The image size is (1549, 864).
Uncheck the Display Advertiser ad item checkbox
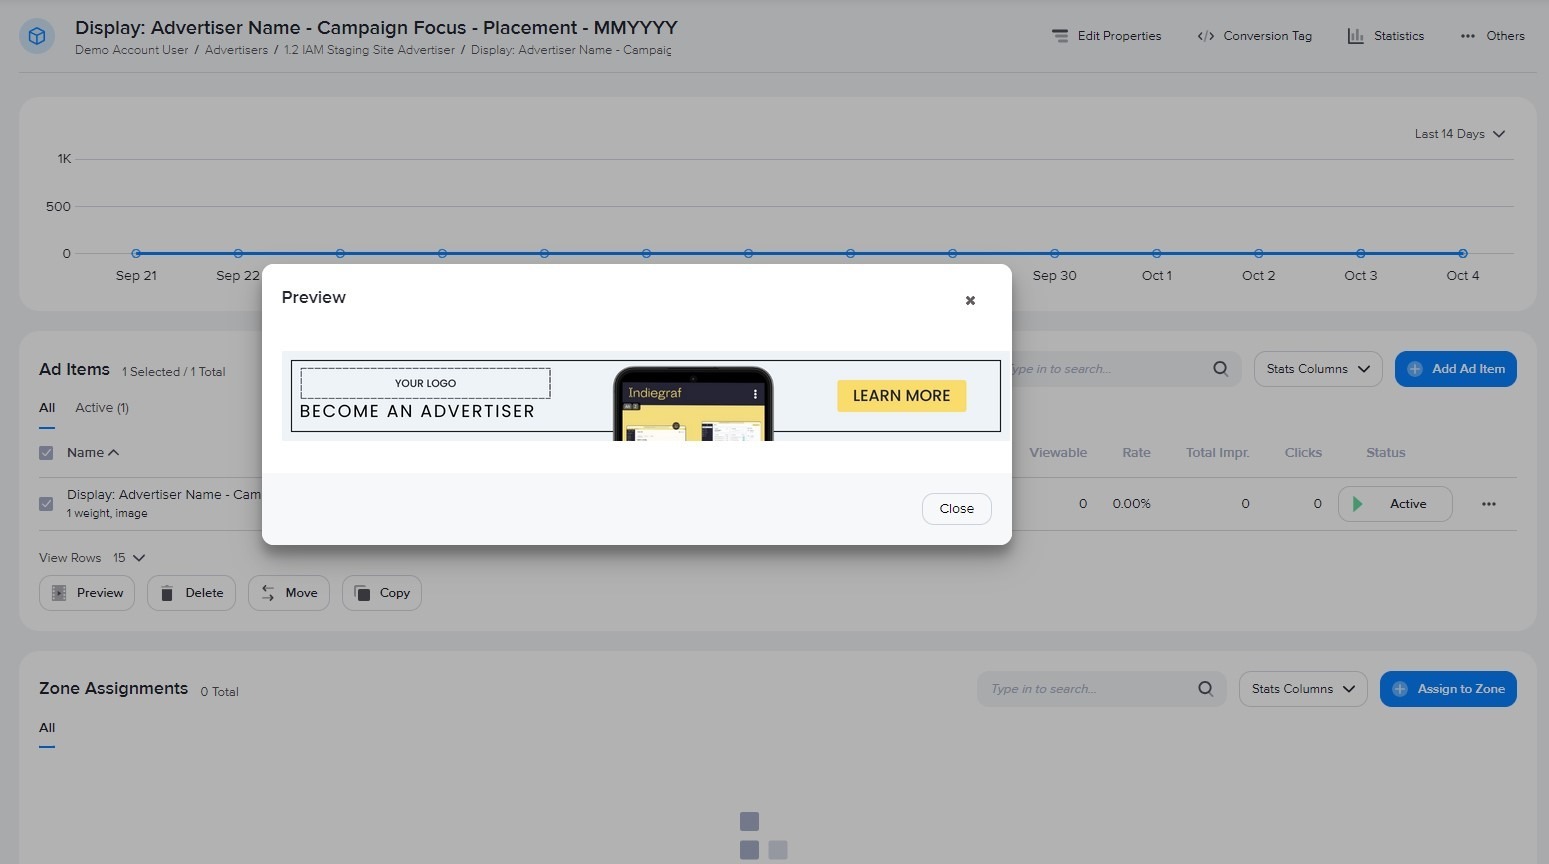tap(46, 504)
